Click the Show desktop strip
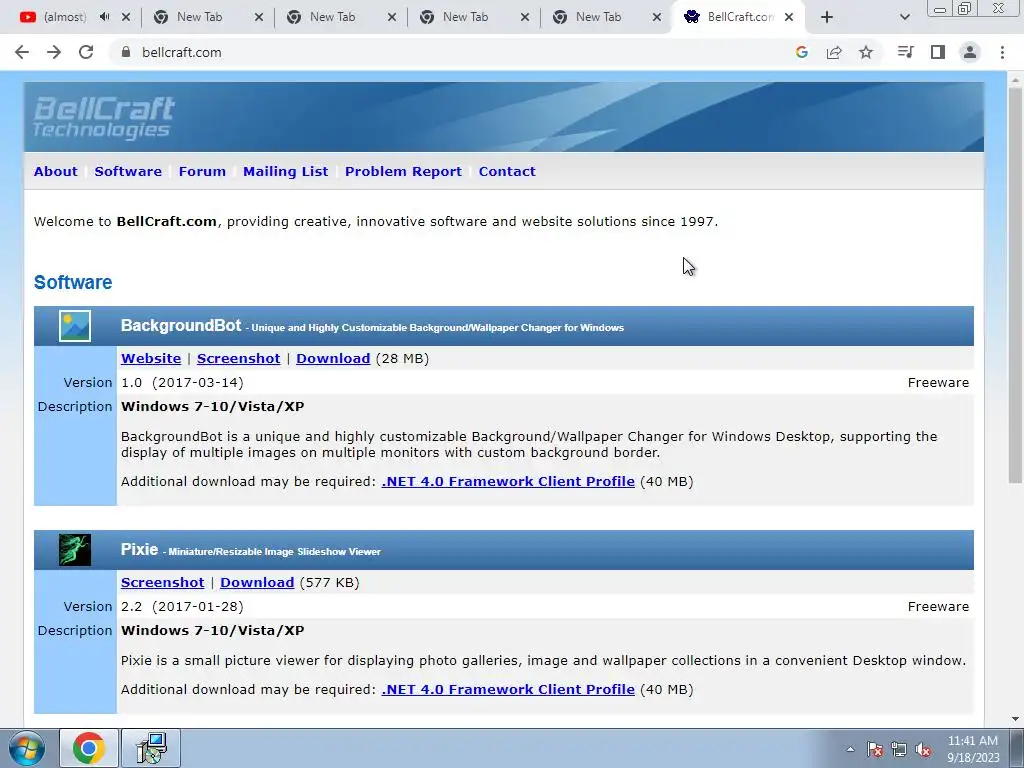The height and width of the screenshot is (768, 1024). click(1017, 748)
